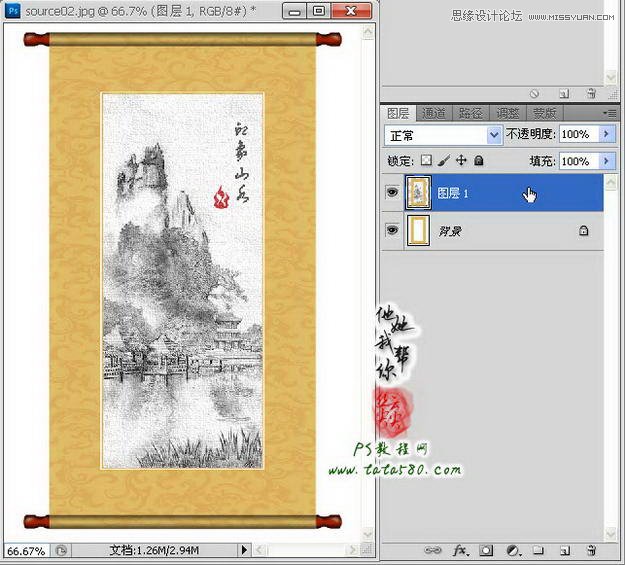Click the opacity (不透明度) value field
Viewport: 625px width, 565px height.
click(x=578, y=134)
